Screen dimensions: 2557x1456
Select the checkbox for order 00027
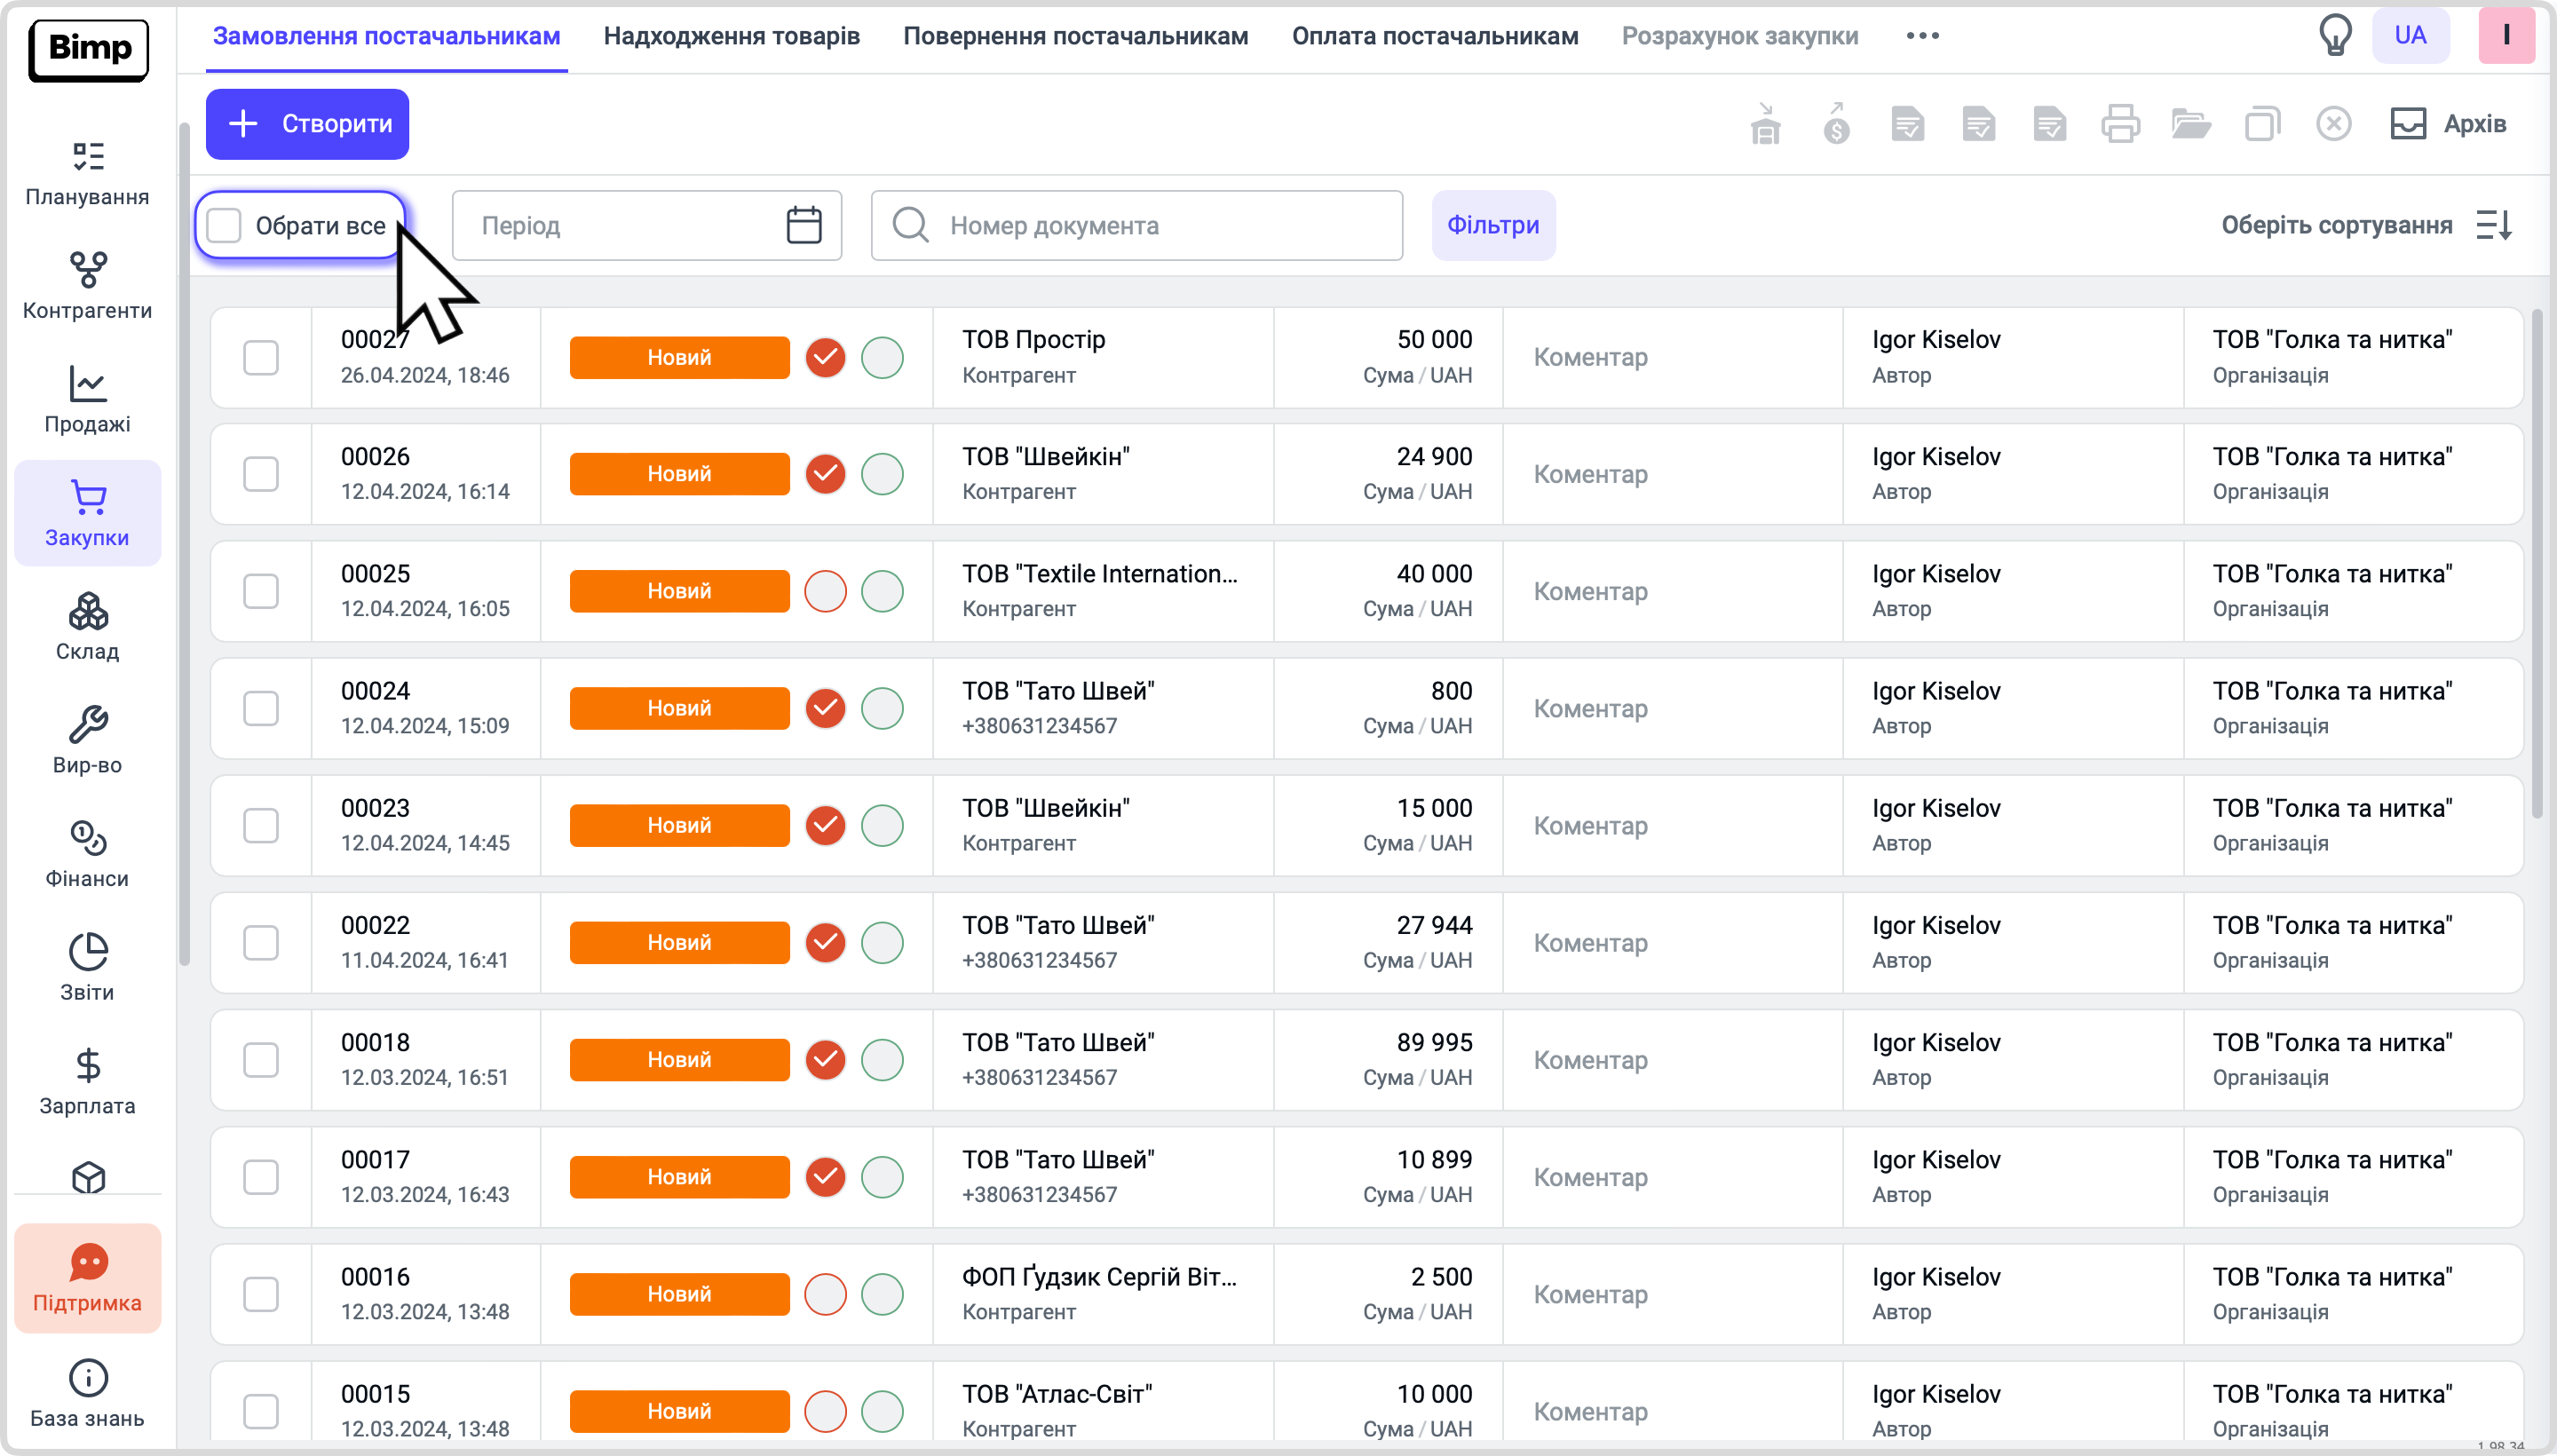261,357
